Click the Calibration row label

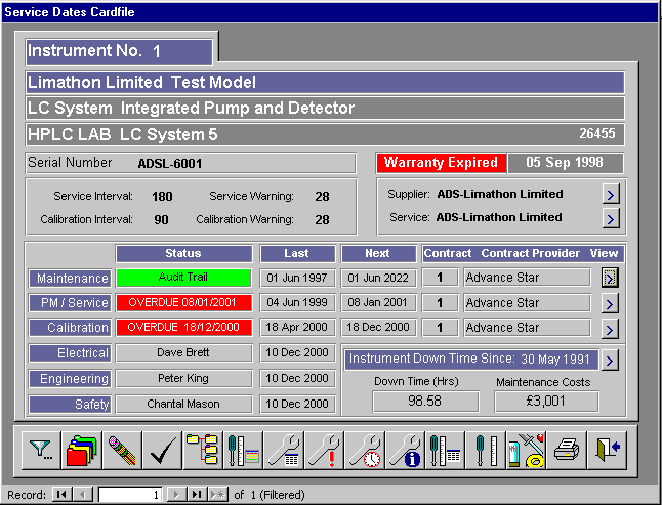tap(71, 328)
